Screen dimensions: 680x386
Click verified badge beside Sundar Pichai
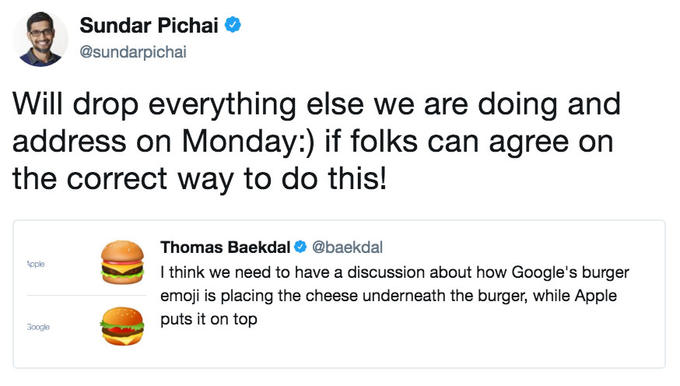pos(233,25)
